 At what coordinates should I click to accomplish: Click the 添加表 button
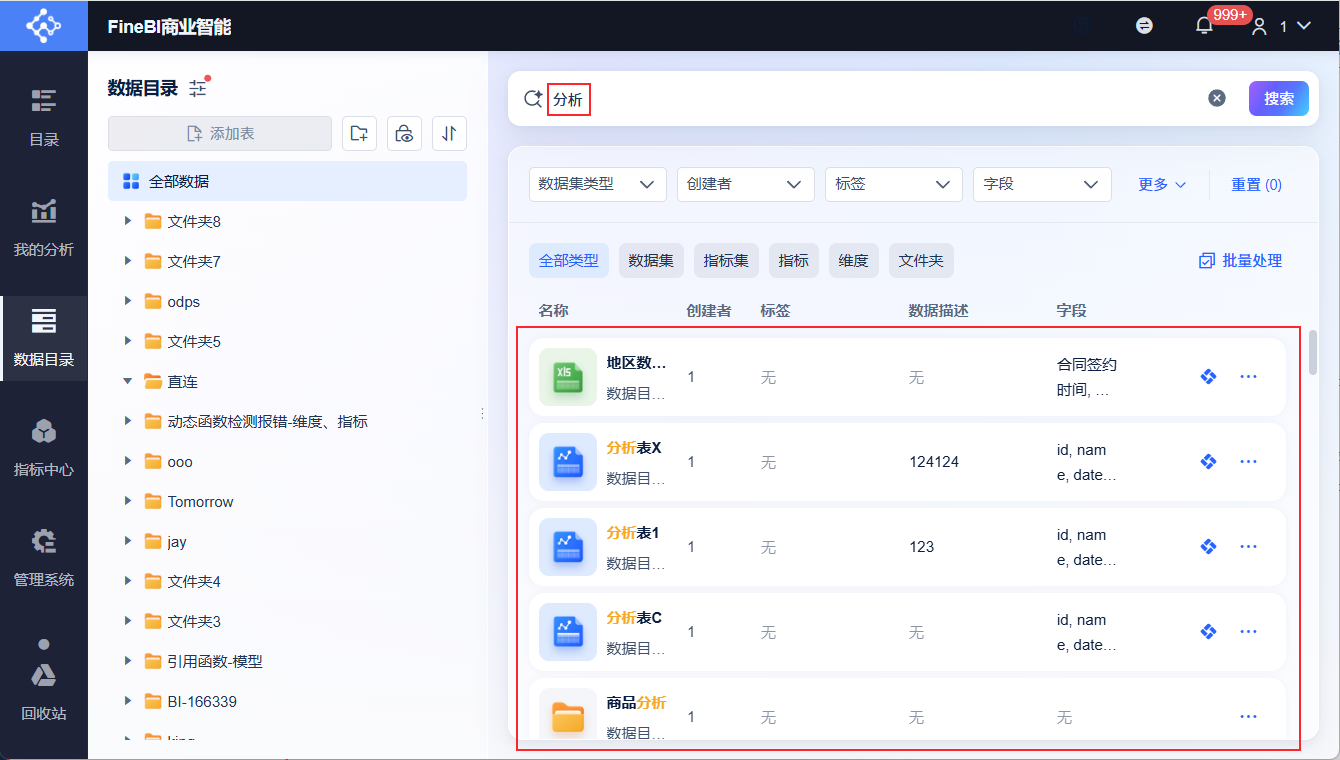220,133
